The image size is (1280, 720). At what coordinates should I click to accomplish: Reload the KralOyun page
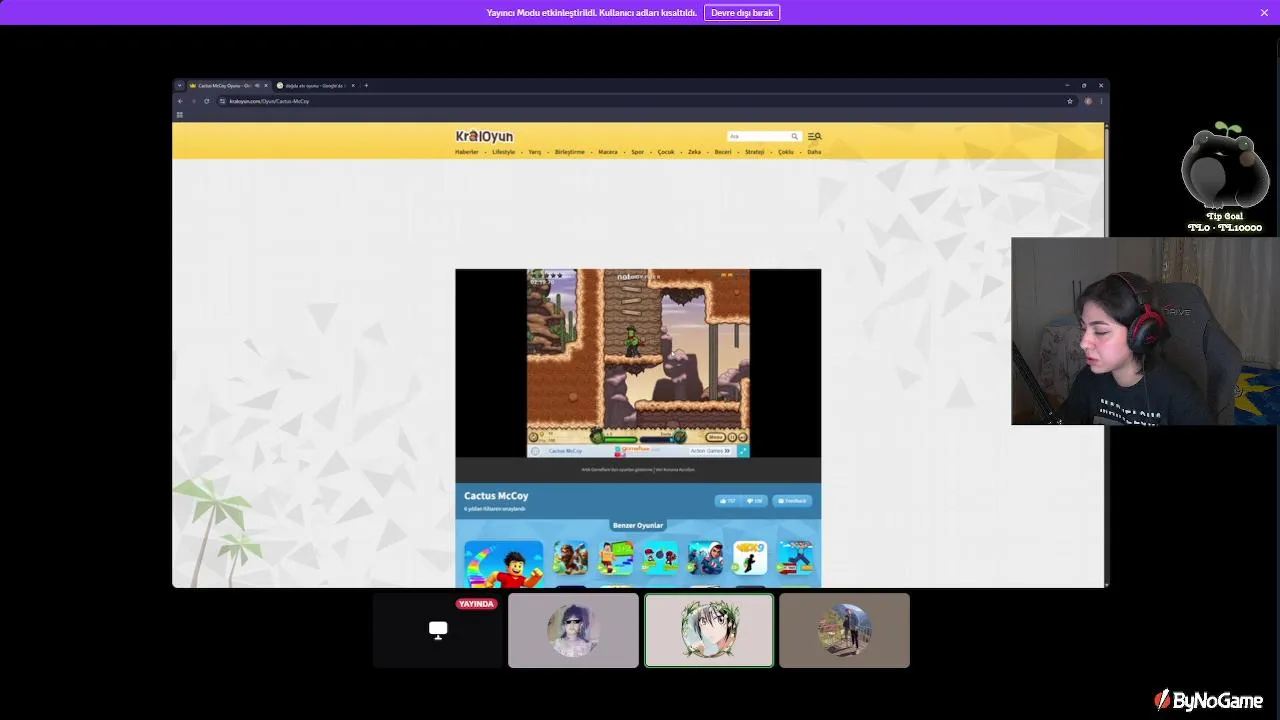coord(207,101)
